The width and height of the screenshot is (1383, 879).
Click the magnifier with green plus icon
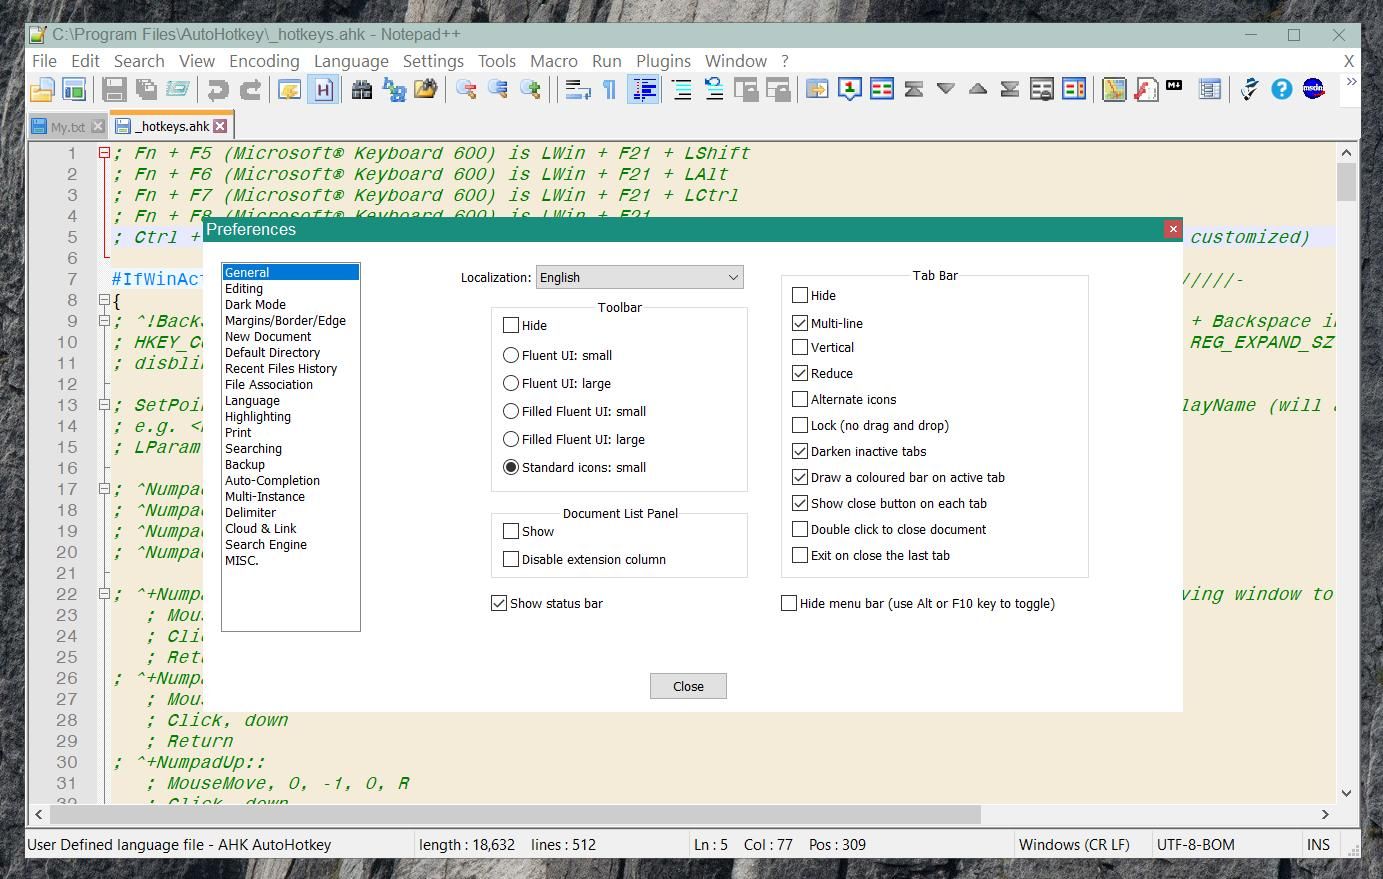point(530,90)
